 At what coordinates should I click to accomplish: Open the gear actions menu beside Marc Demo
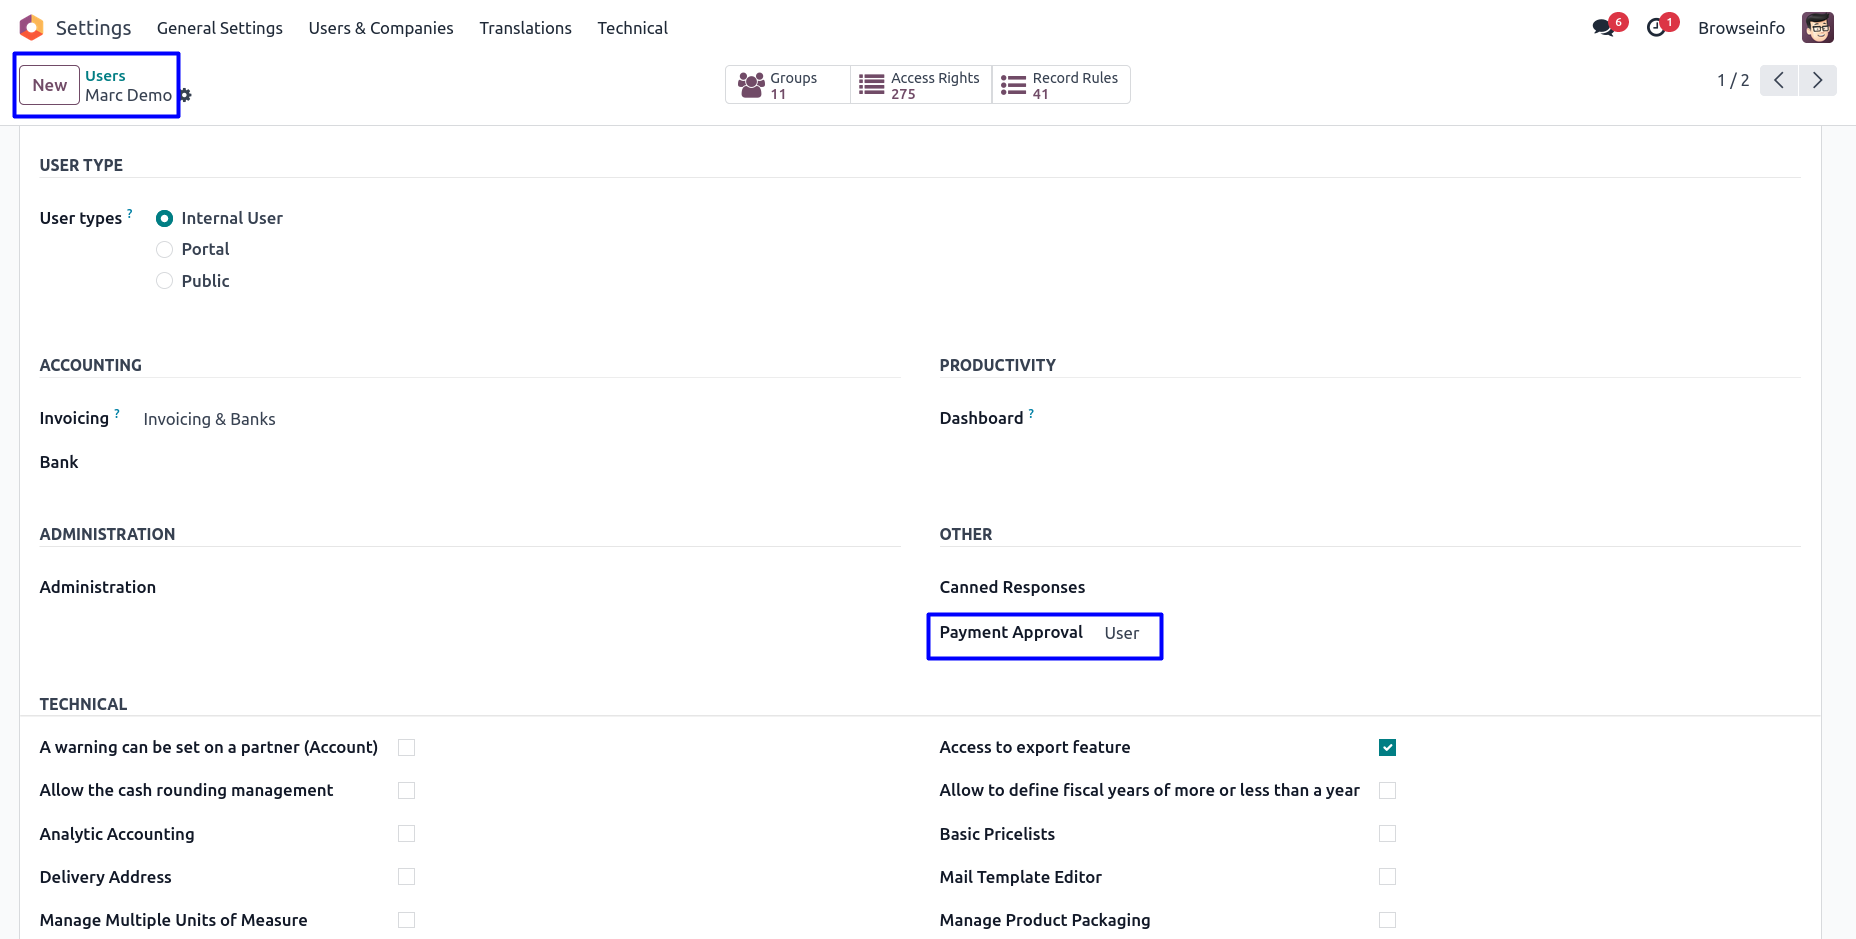pyautogui.click(x=185, y=96)
